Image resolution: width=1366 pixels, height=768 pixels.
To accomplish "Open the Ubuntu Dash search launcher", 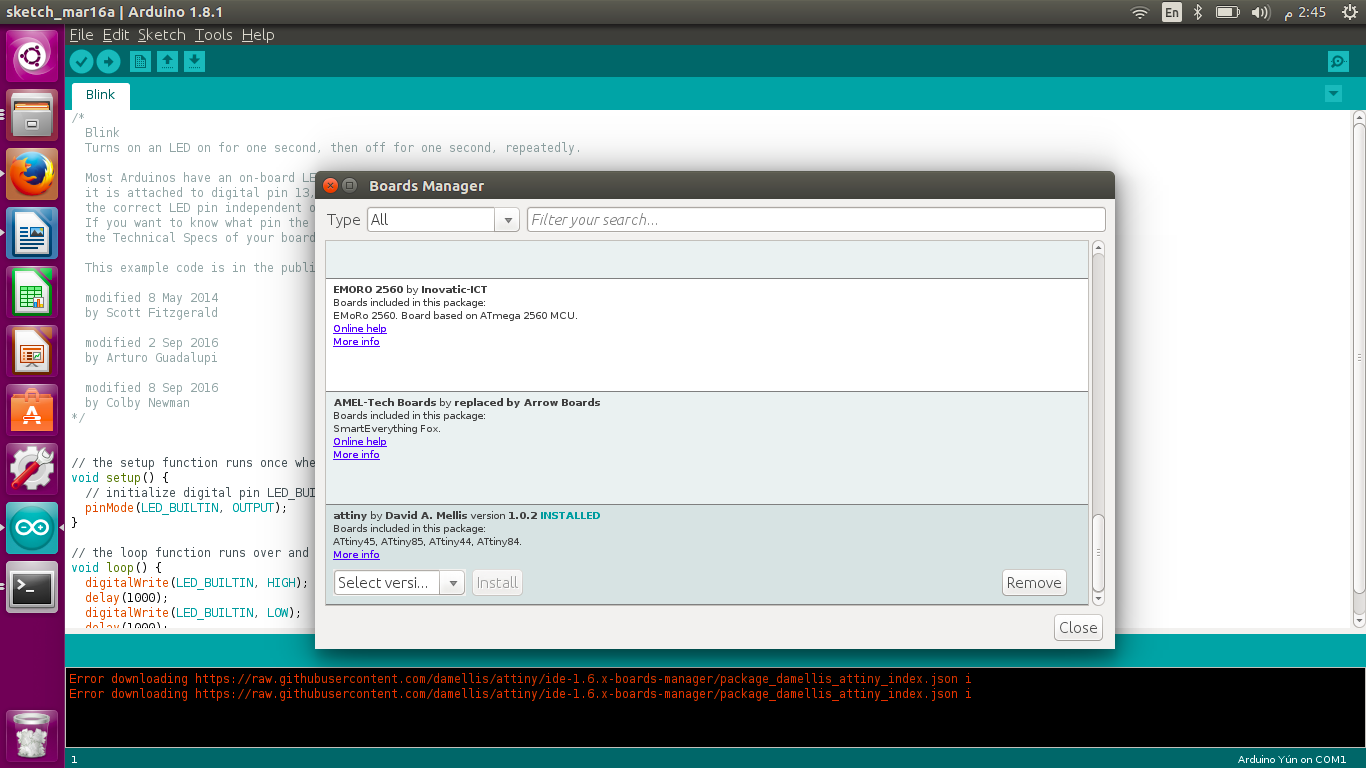I will tap(32, 56).
